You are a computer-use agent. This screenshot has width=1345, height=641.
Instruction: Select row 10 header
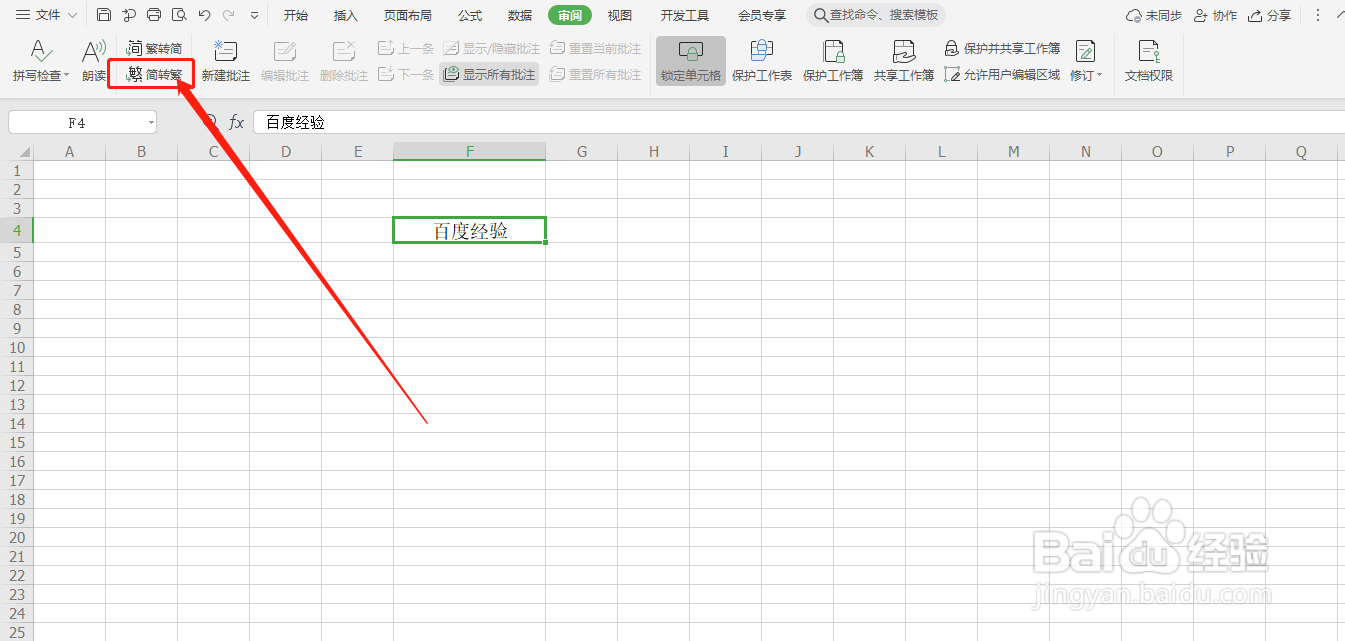[x=17, y=348]
